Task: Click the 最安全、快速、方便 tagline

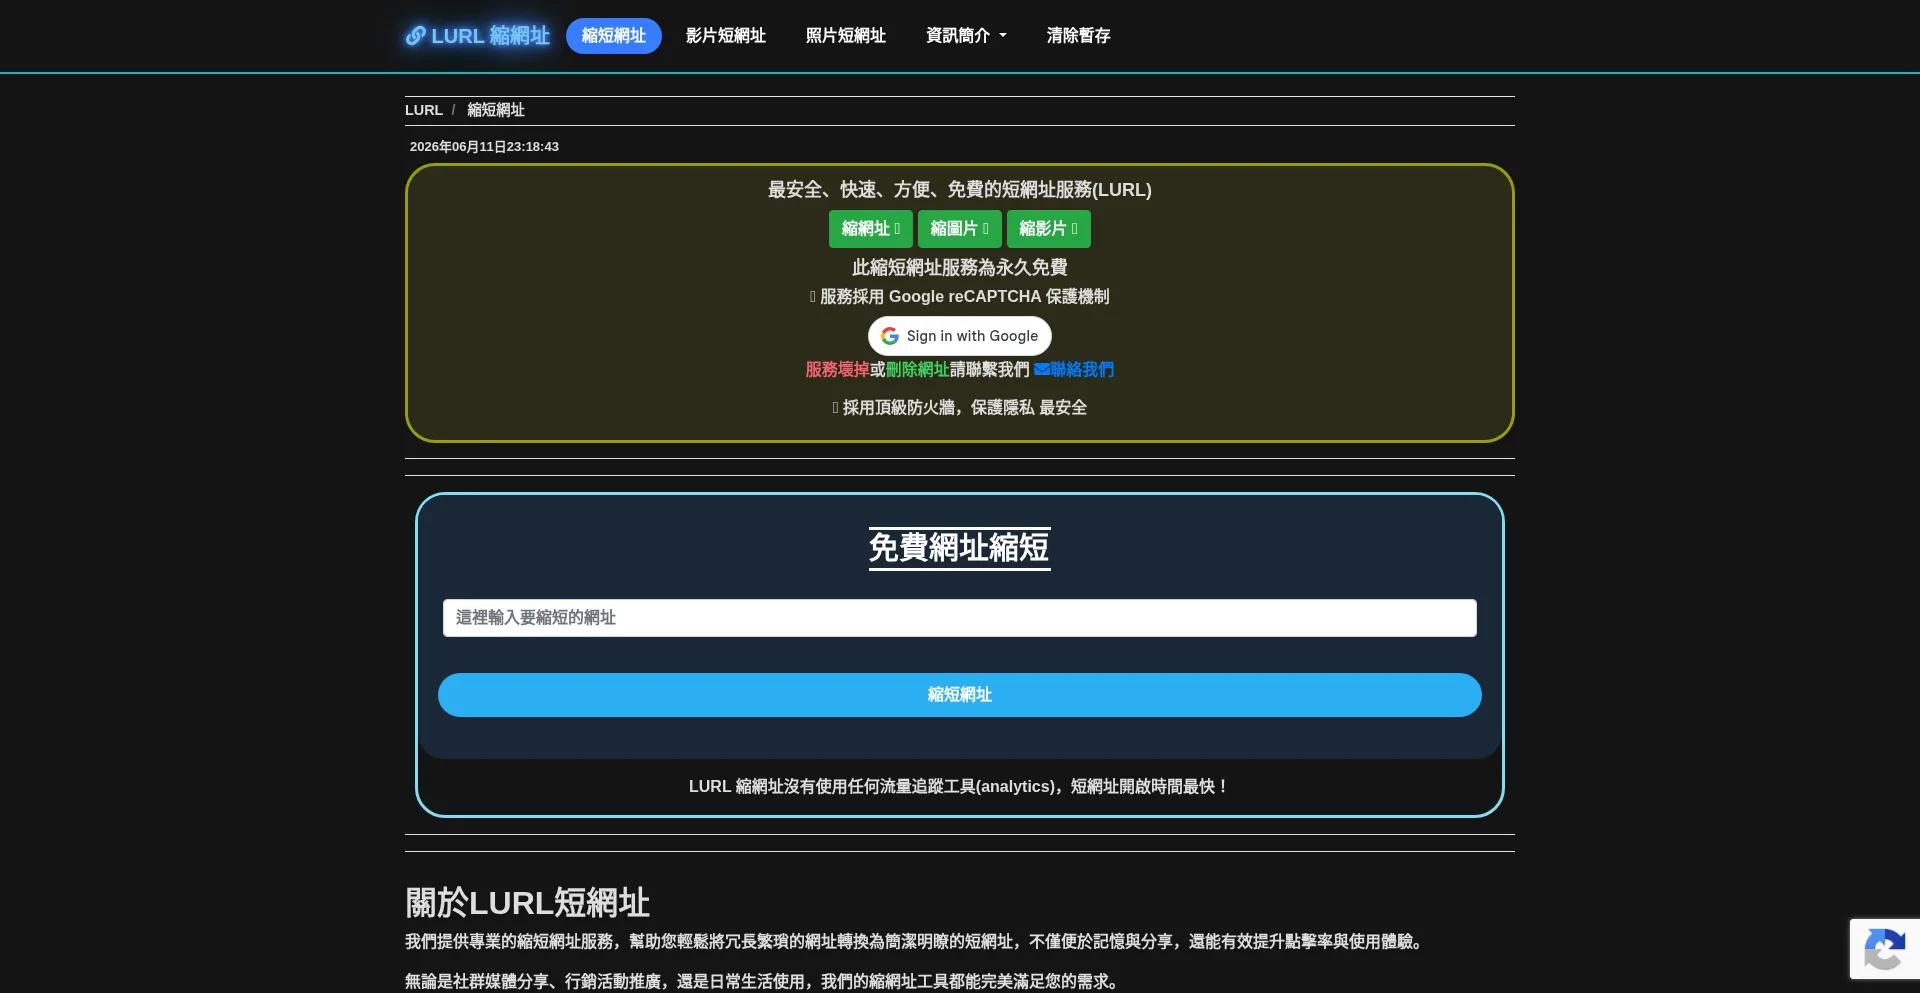Action: pyautogui.click(x=960, y=190)
